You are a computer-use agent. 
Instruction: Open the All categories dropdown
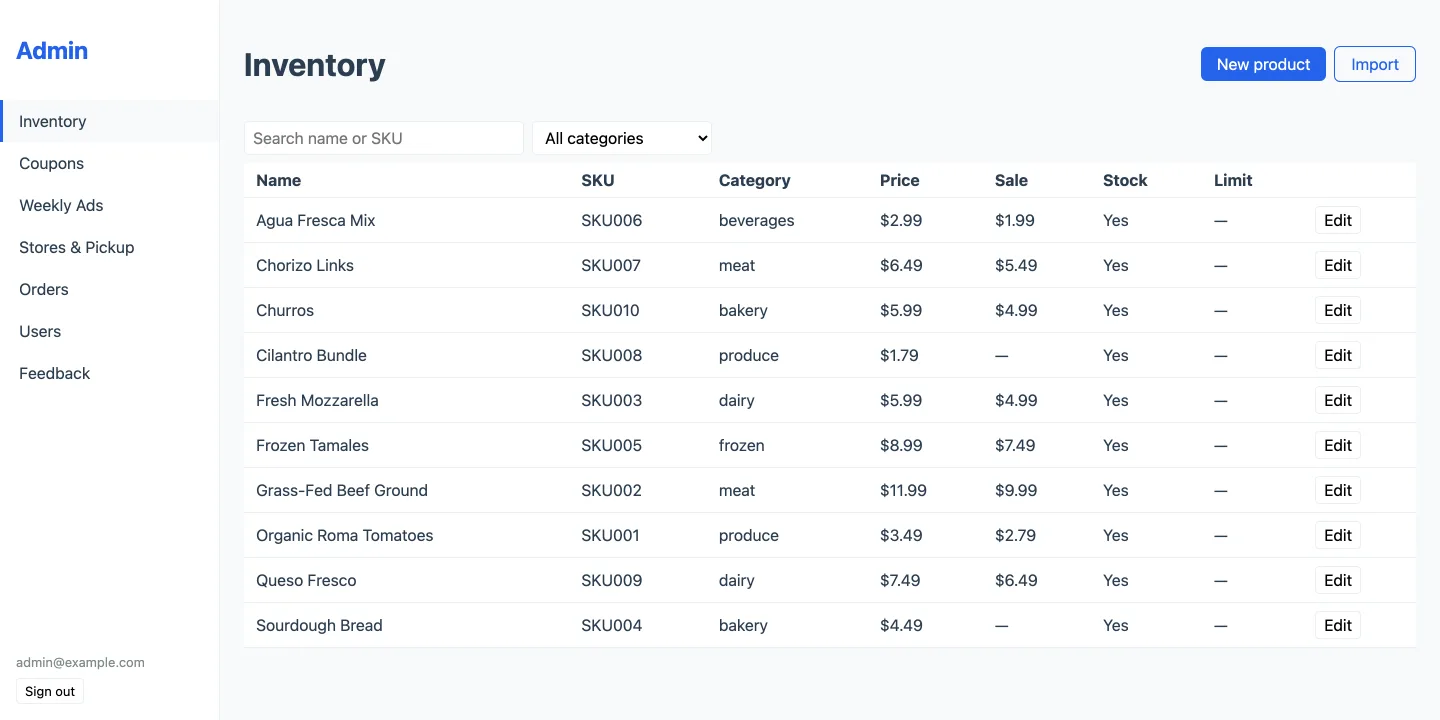pyautogui.click(x=622, y=138)
